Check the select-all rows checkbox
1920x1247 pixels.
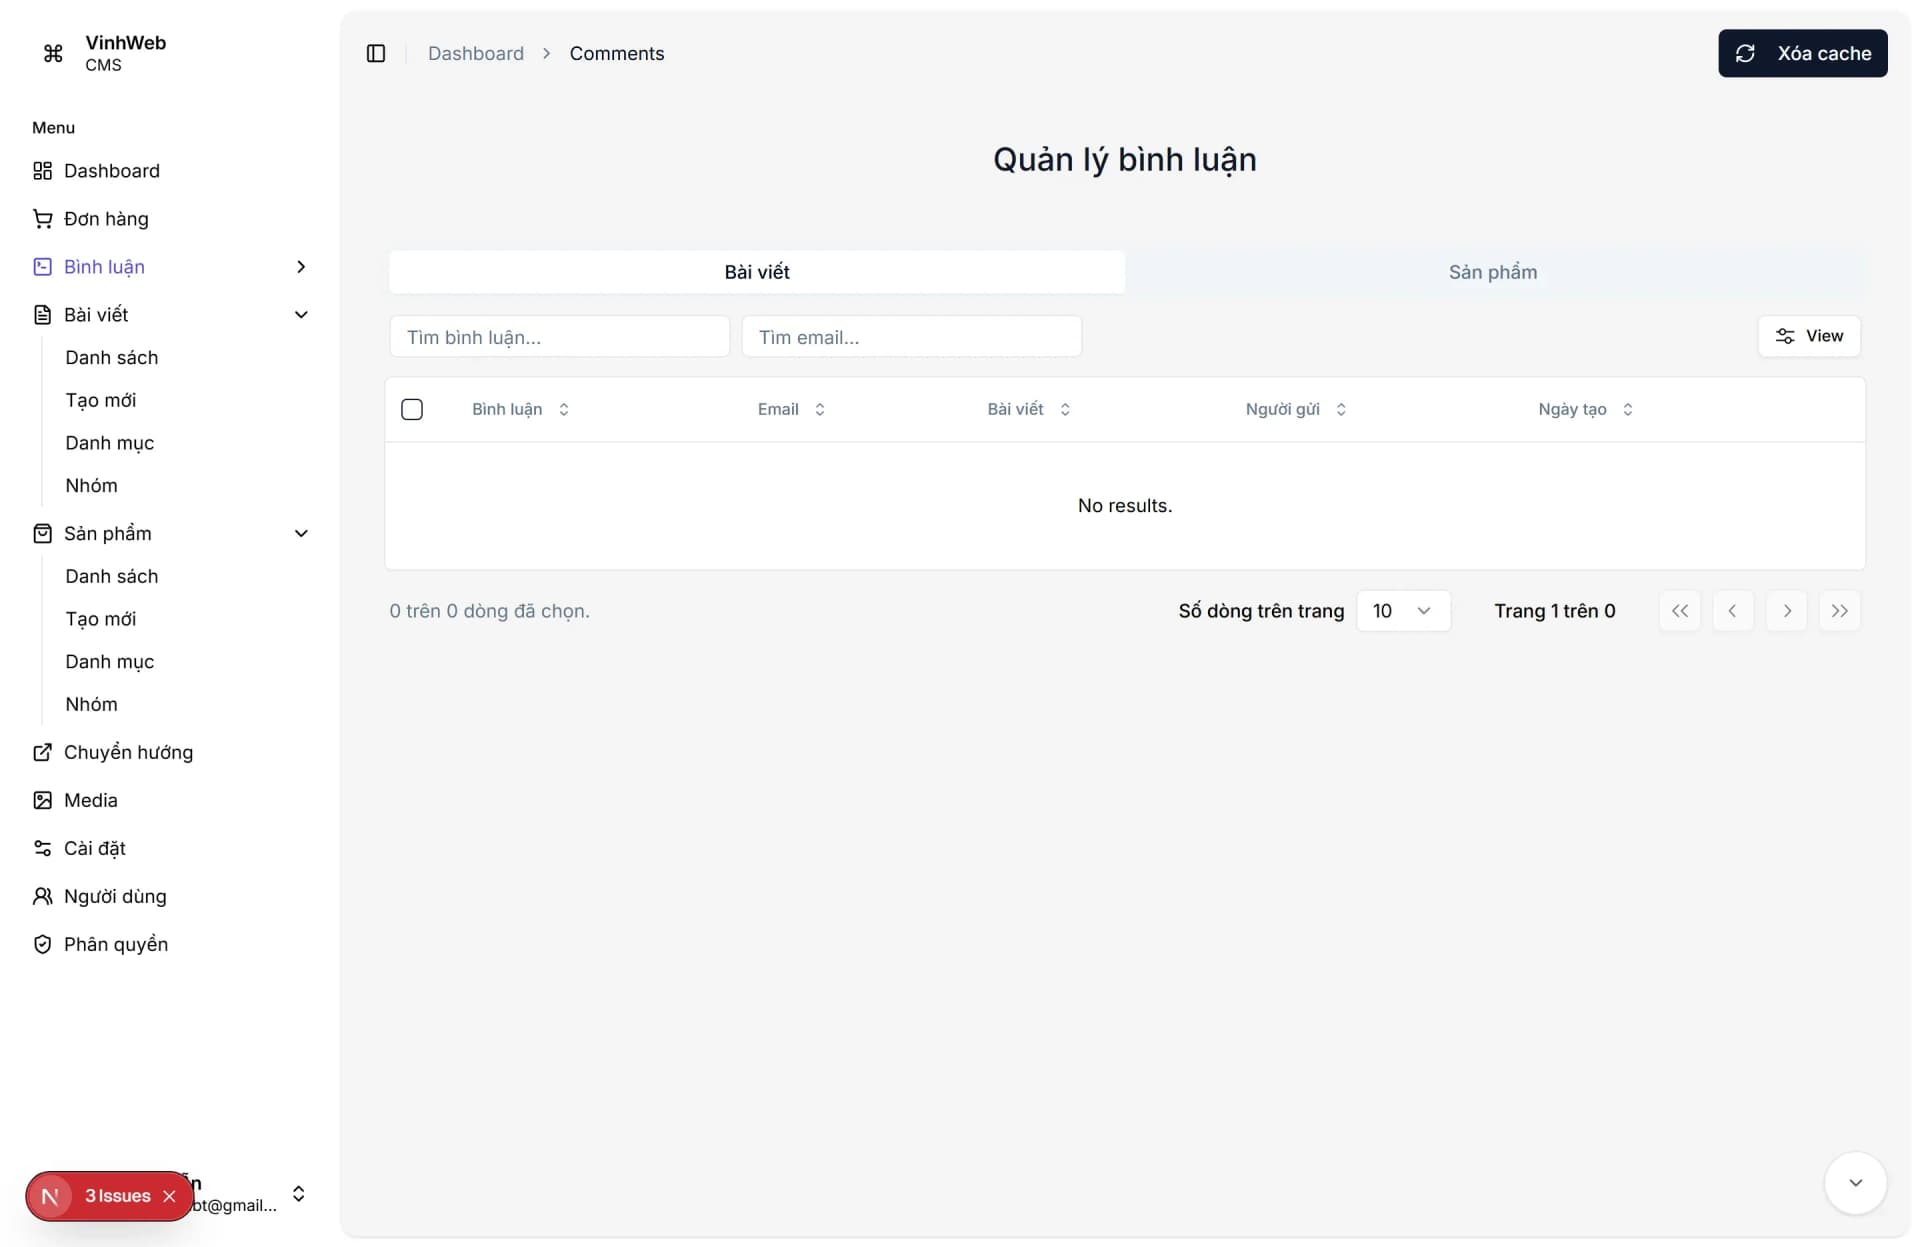(x=411, y=409)
